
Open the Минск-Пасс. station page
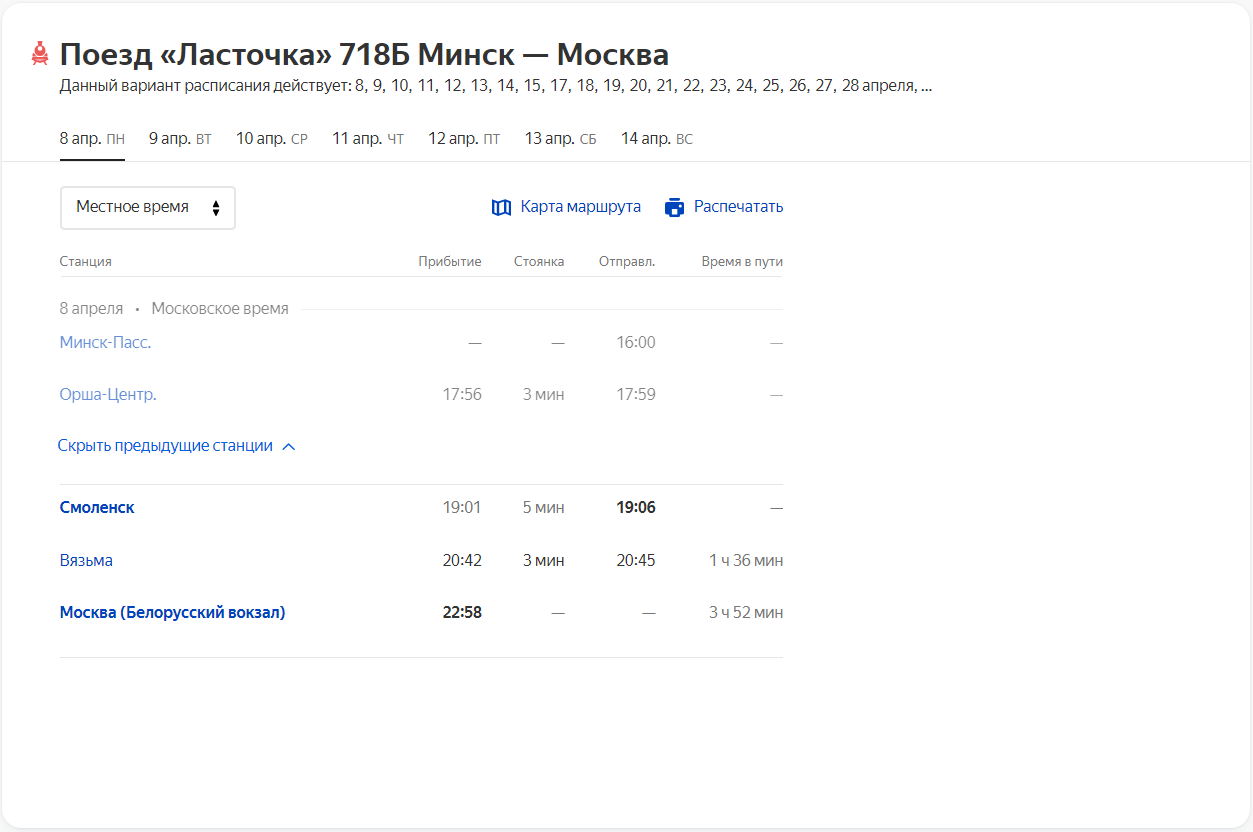[x=105, y=341]
